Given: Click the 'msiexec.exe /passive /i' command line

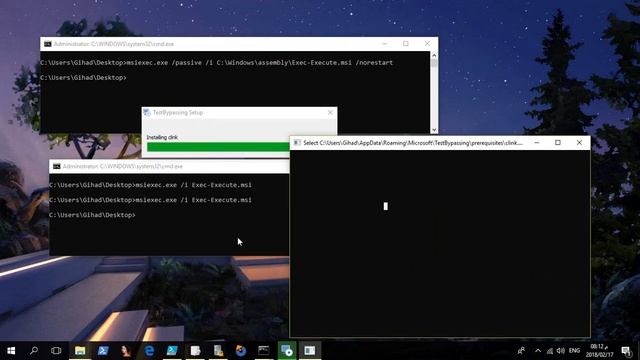Looking at the screenshot, I should 217,63.
